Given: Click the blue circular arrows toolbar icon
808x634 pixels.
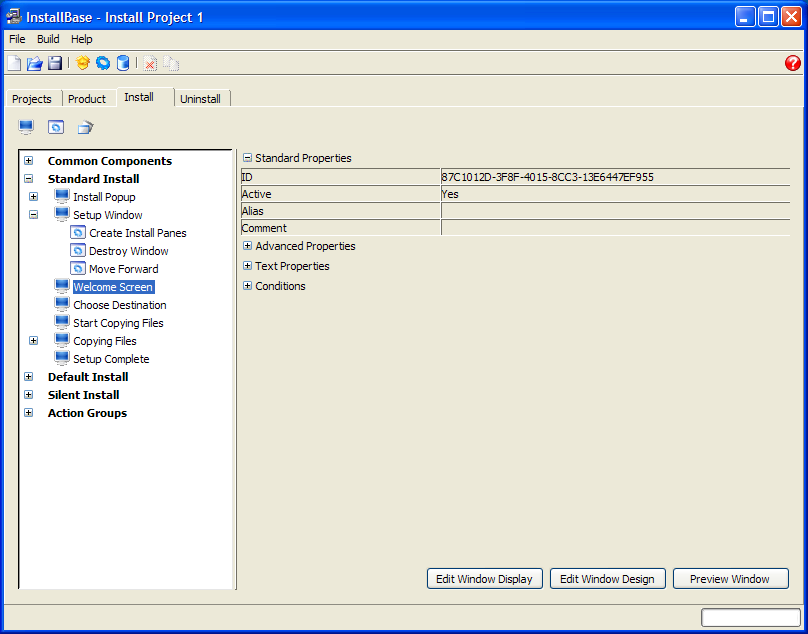Looking at the screenshot, I should point(103,63).
